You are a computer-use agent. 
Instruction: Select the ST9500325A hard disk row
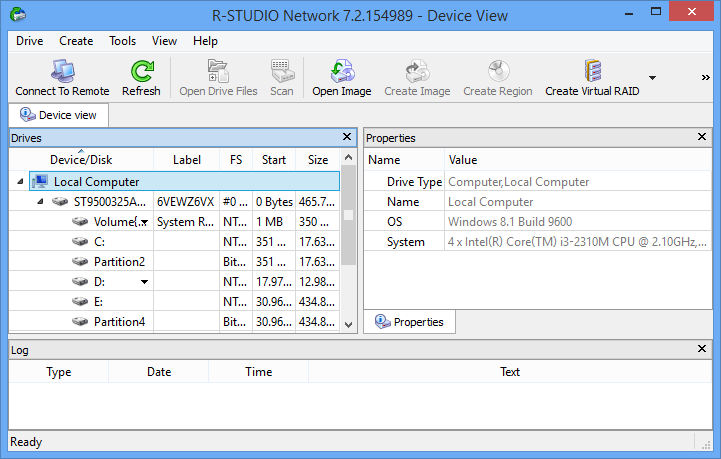coord(174,201)
